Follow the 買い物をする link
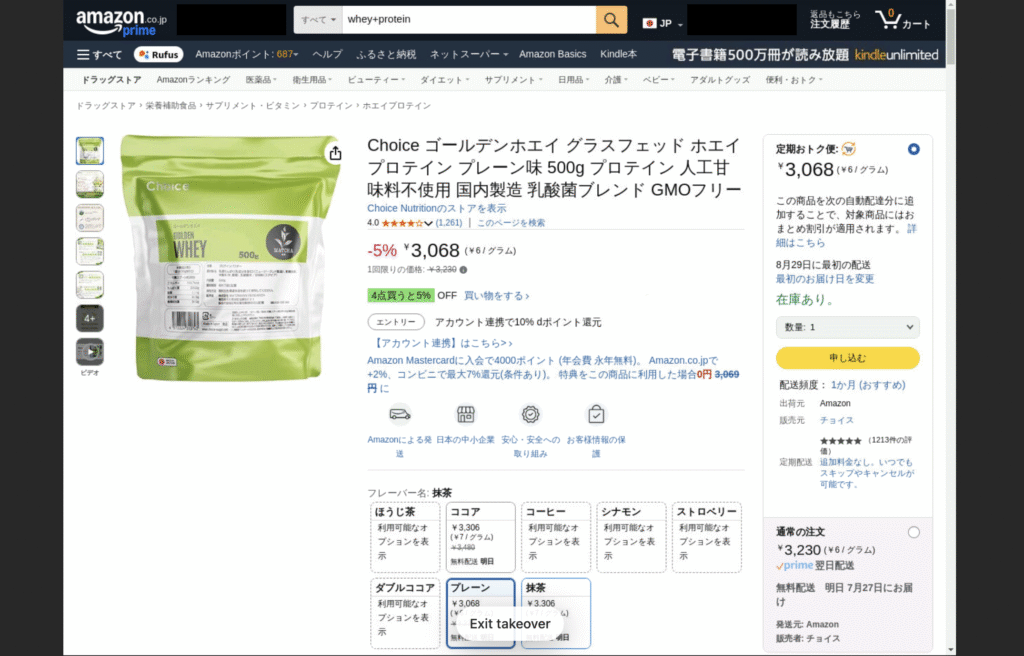 pos(496,296)
